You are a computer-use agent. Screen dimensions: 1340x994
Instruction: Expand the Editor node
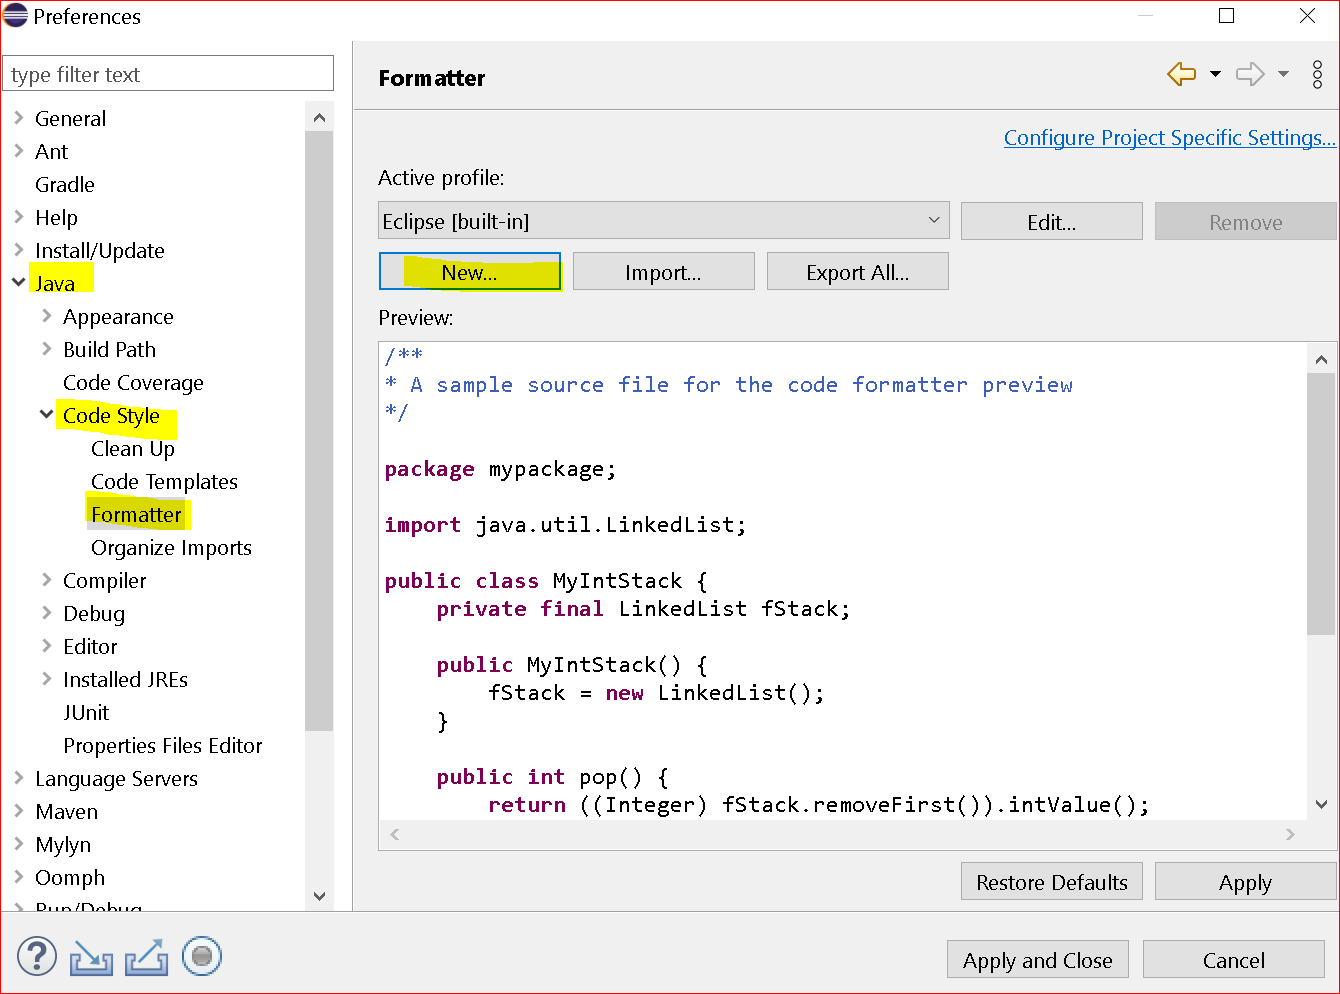[x=46, y=646]
